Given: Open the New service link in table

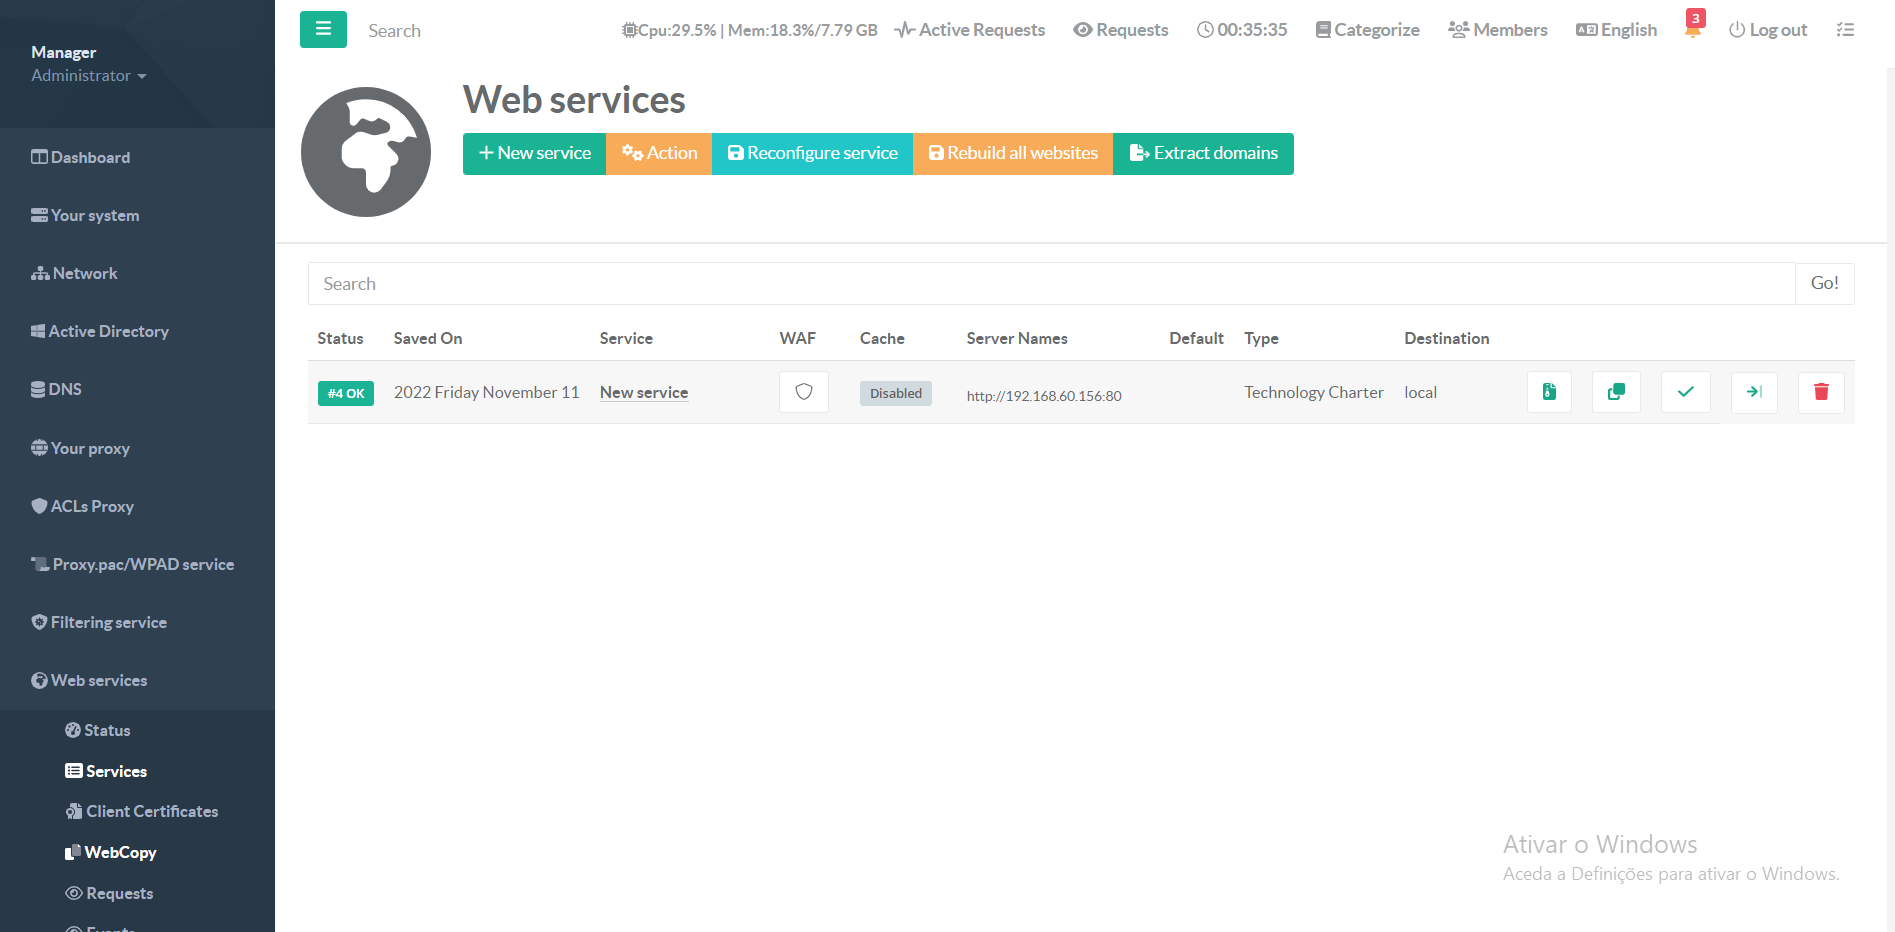Looking at the screenshot, I should (x=643, y=392).
